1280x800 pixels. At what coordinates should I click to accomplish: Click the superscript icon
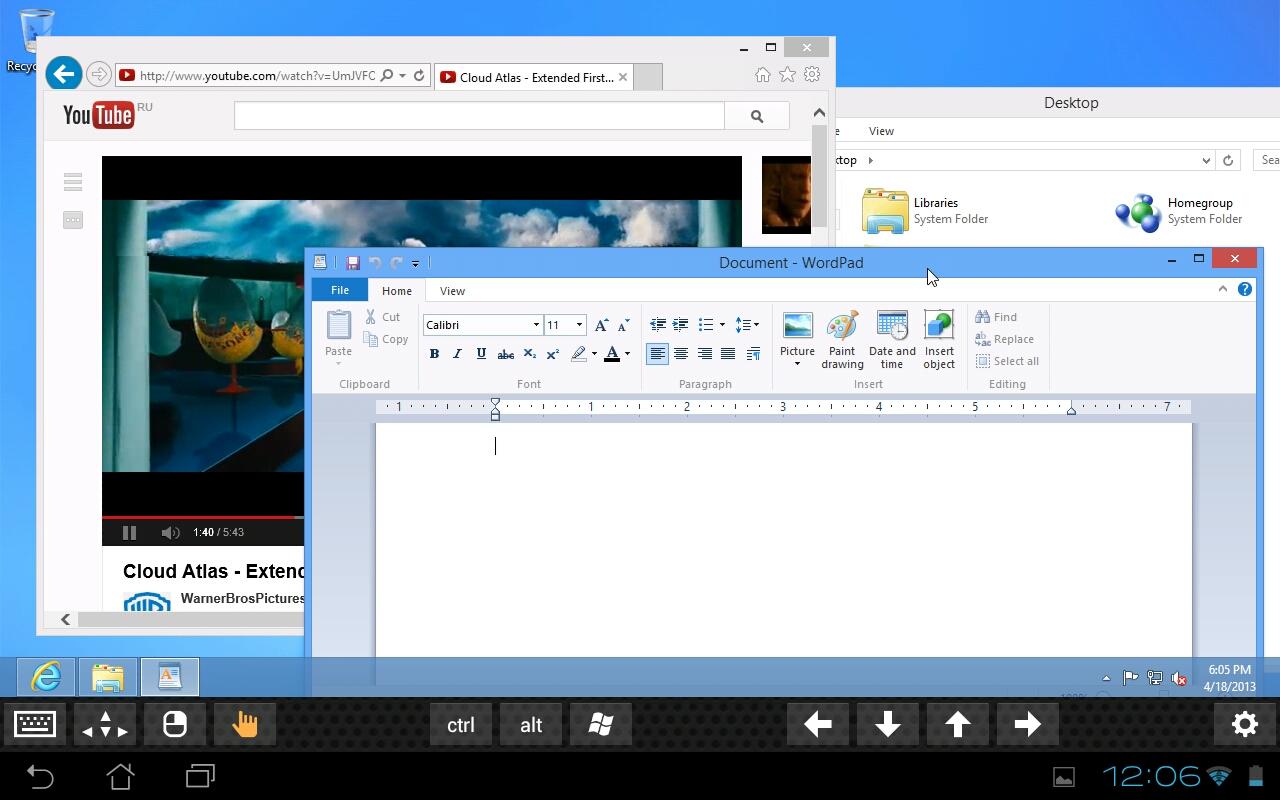click(x=552, y=354)
